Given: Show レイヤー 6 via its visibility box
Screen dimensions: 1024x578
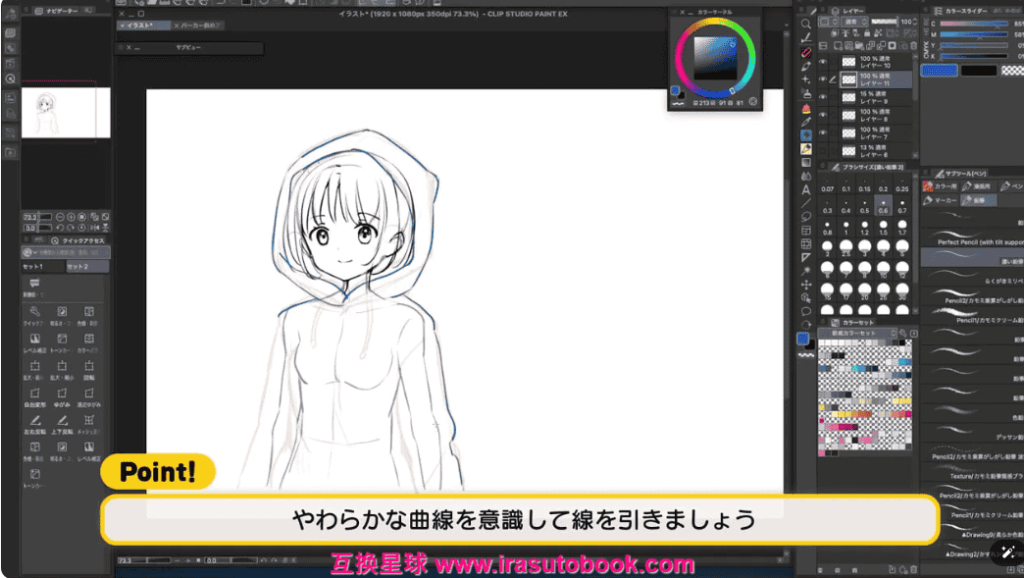Looking at the screenshot, I should click(x=823, y=148).
